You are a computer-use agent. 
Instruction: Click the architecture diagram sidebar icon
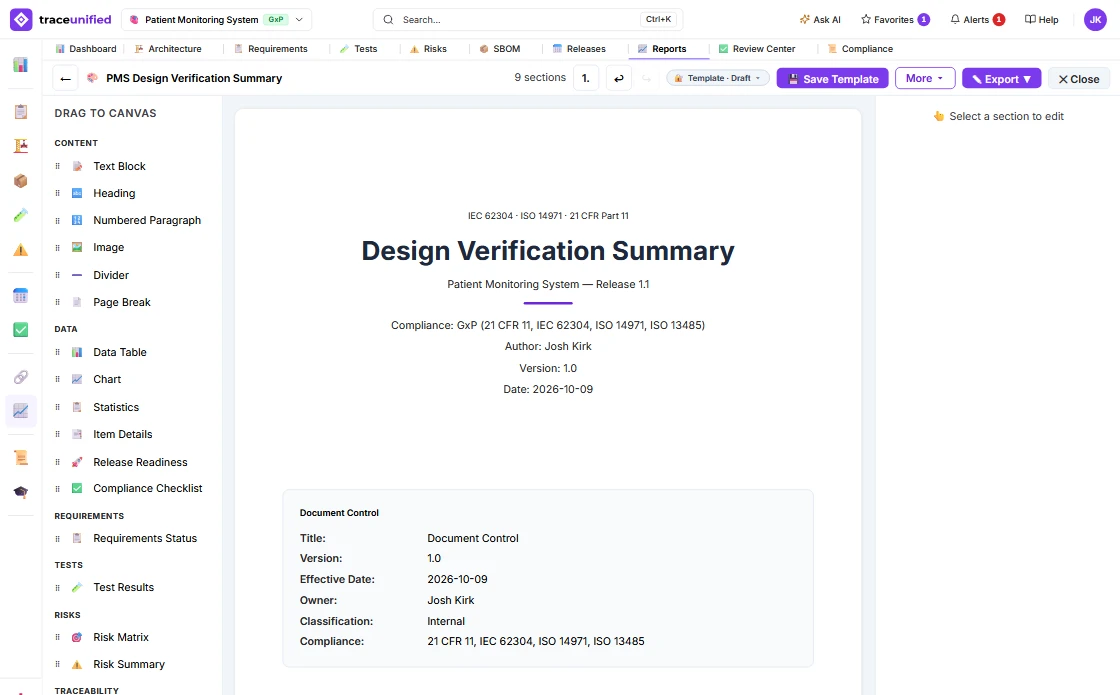21,146
